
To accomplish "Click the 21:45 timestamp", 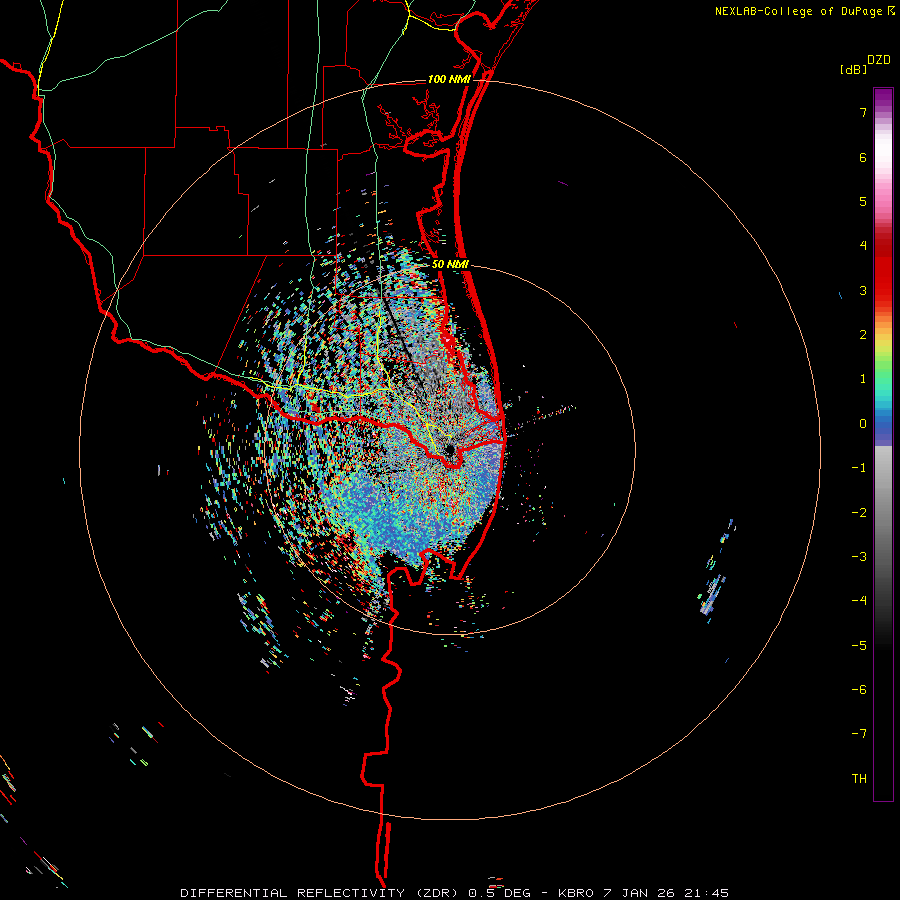I will pos(705,893).
